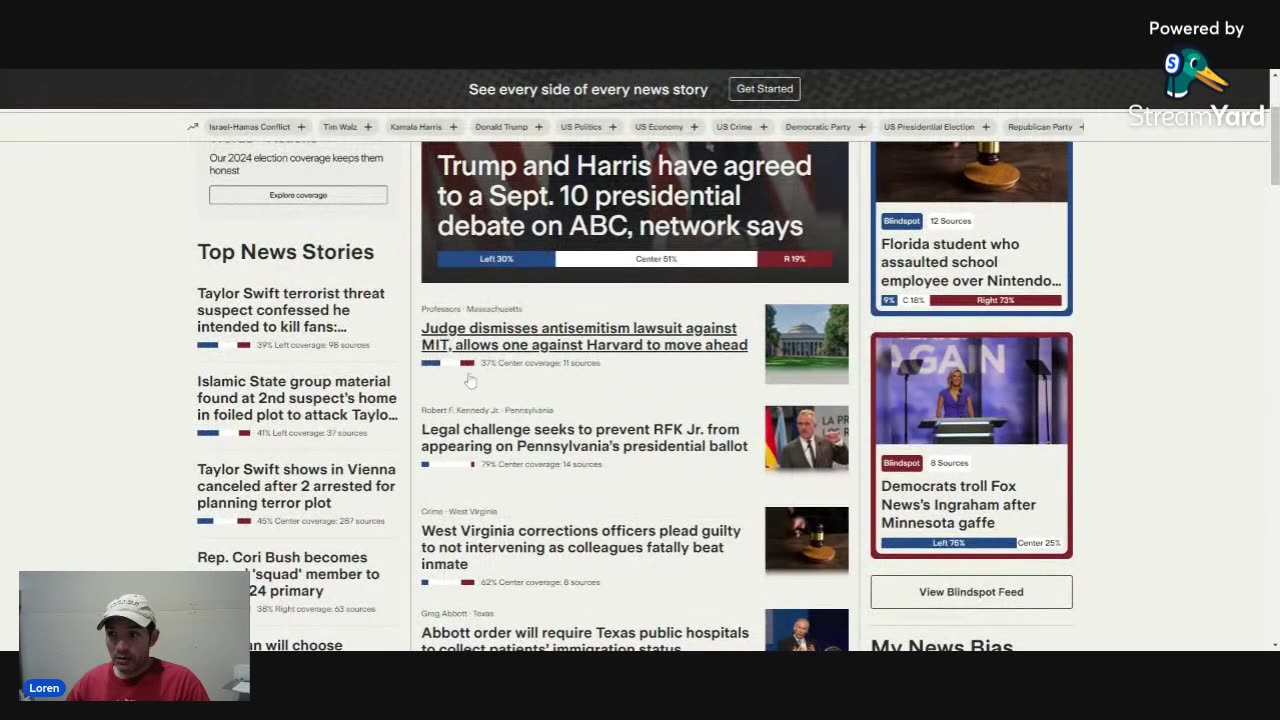Add Donald Trump topic with plus icon
The image size is (1280, 720).
539,127
